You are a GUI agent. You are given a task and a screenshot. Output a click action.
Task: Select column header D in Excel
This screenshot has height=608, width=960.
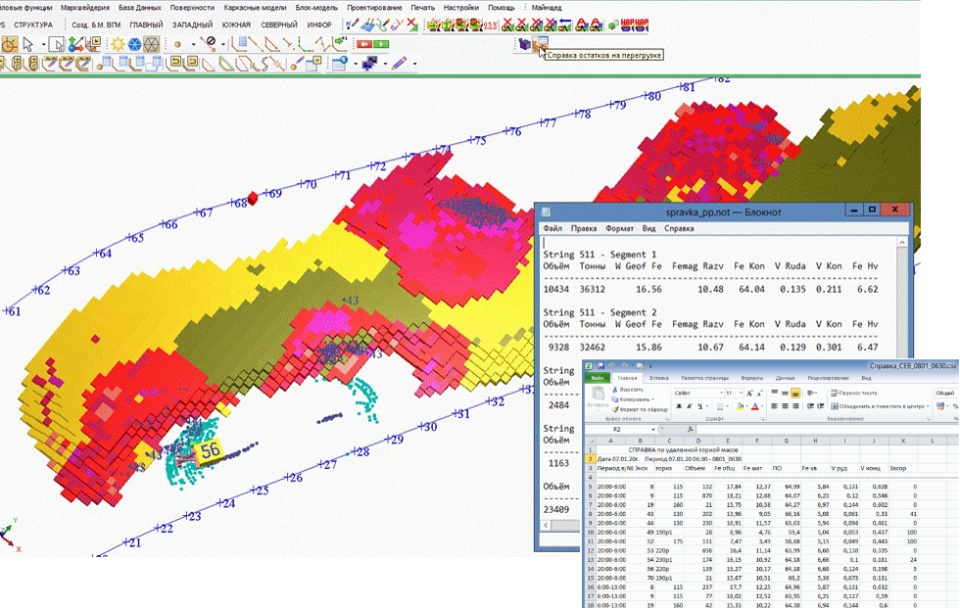(x=698, y=441)
